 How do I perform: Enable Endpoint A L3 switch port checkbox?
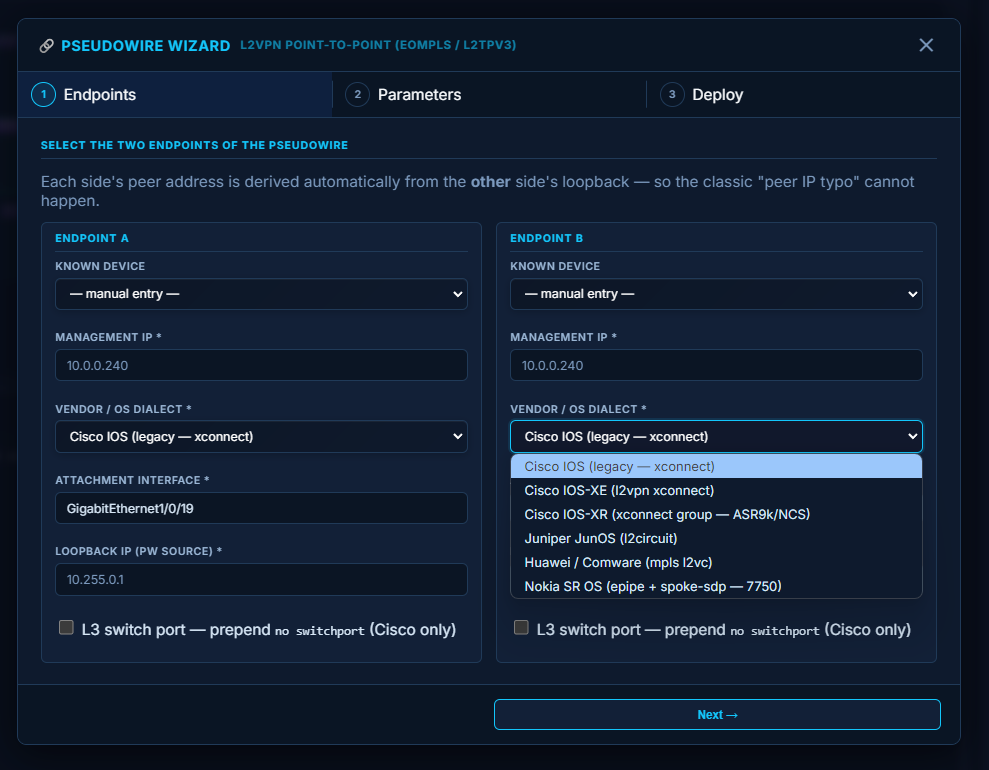(x=66, y=627)
